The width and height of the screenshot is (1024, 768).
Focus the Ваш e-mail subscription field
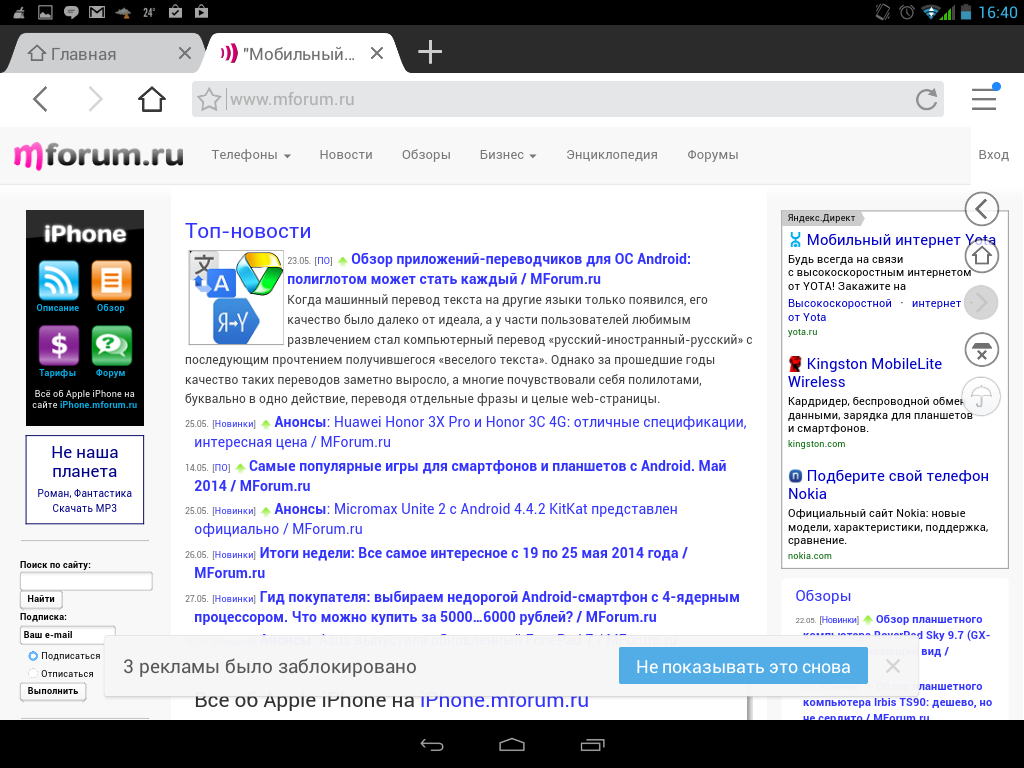pyautogui.click(x=68, y=635)
